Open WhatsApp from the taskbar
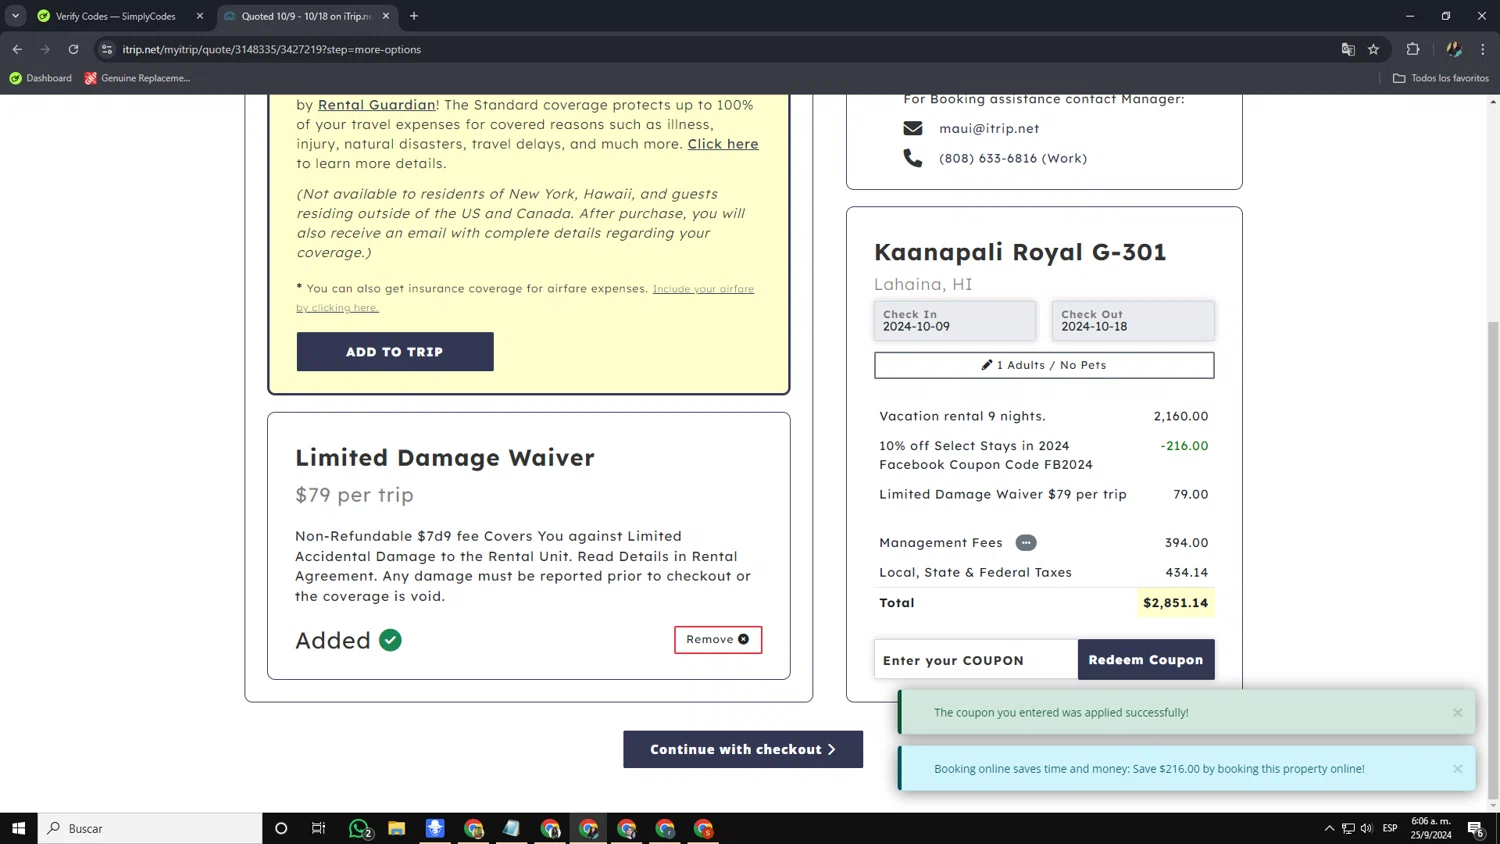Image resolution: width=1500 pixels, height=844 pixels. [359, 828]
